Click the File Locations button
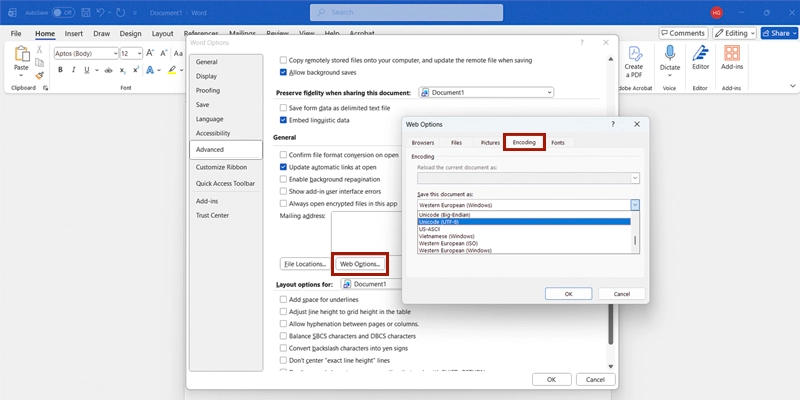 click(304, 264)
